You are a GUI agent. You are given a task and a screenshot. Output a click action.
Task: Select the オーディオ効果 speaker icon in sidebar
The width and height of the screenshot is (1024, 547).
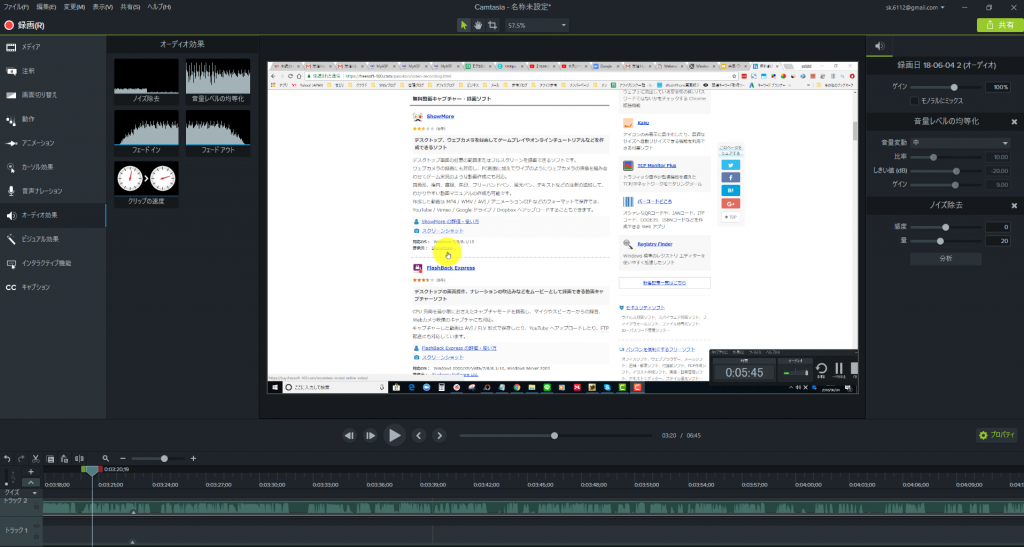tap(11, 215)
